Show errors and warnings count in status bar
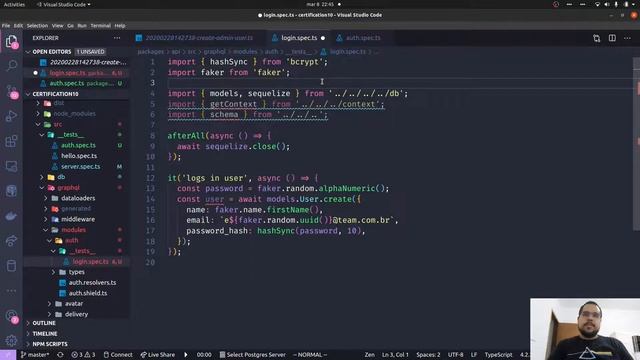This screenshot has width=640, height=360. (x=83, y=355)
